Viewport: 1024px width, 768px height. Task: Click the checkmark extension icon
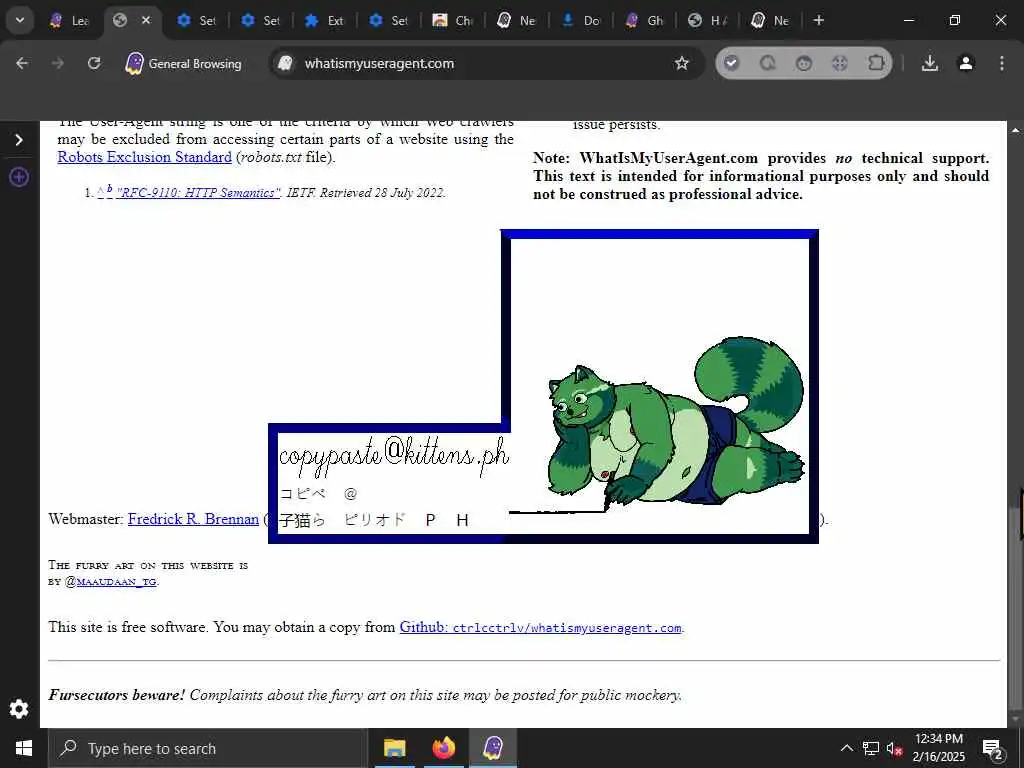pyautogui.click(x=731, y=63)
